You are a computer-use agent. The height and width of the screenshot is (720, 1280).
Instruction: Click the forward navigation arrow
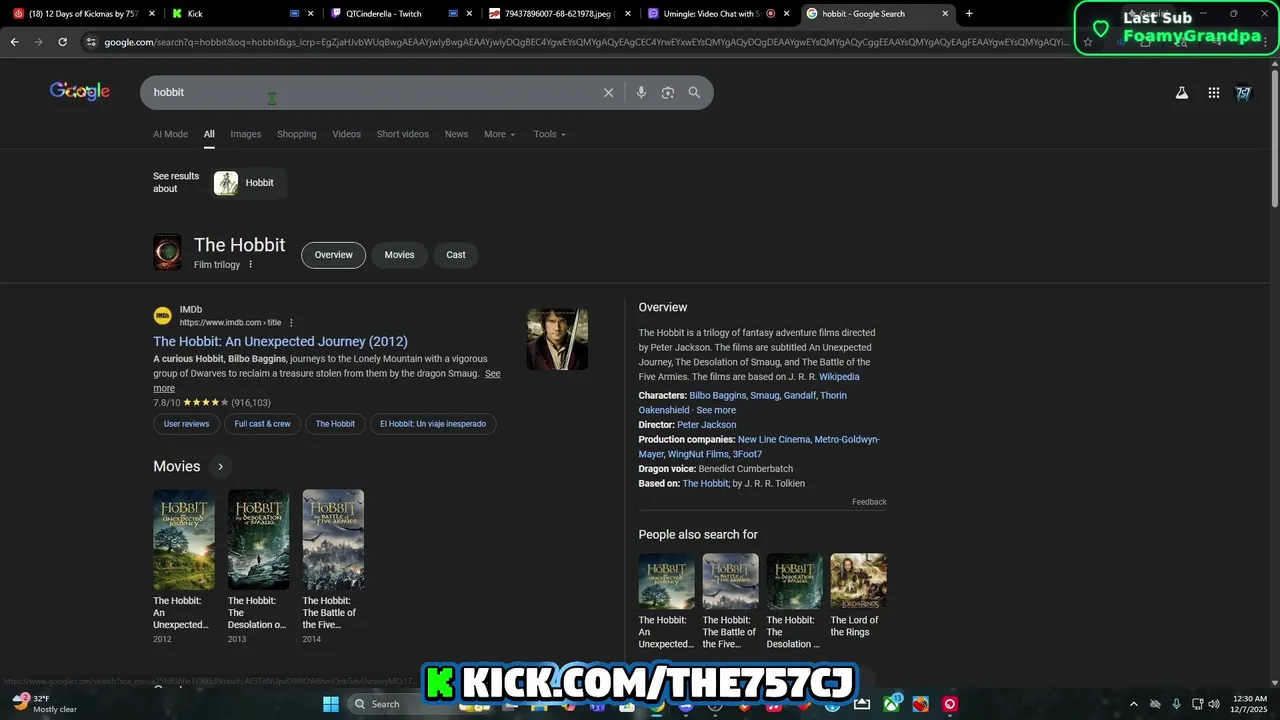[38, 42]
